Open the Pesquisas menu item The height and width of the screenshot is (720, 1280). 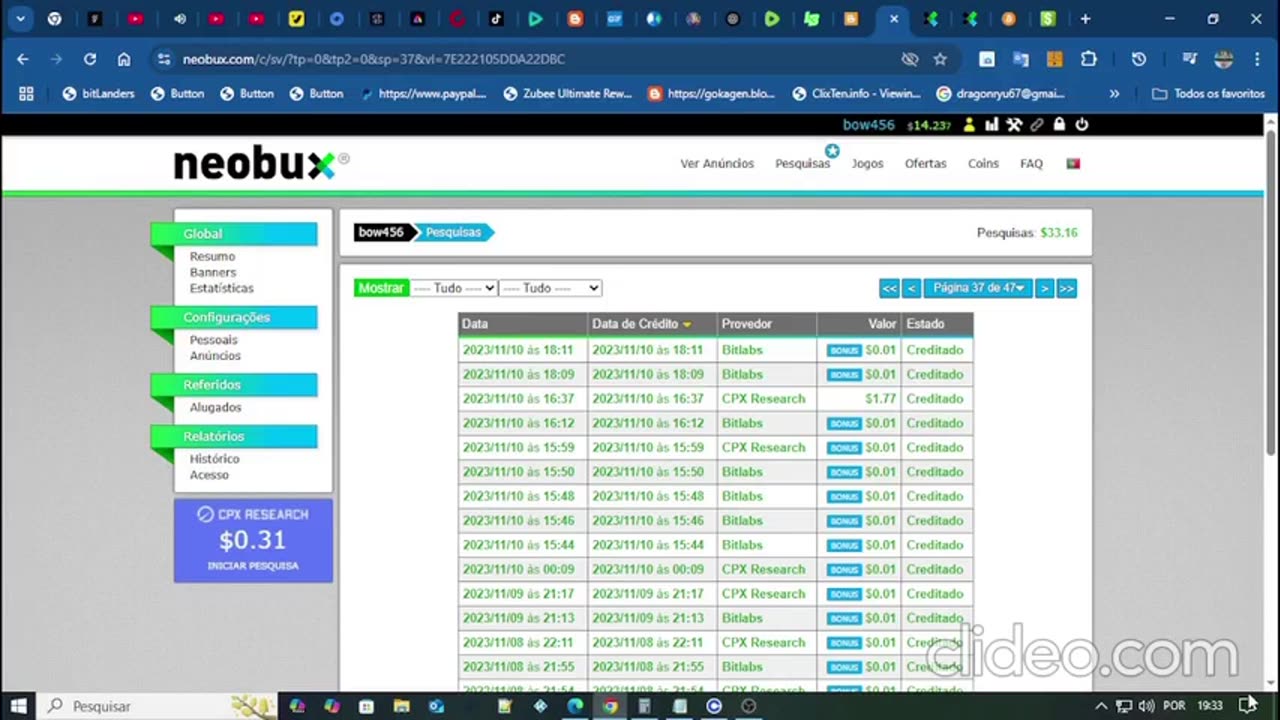802,164
